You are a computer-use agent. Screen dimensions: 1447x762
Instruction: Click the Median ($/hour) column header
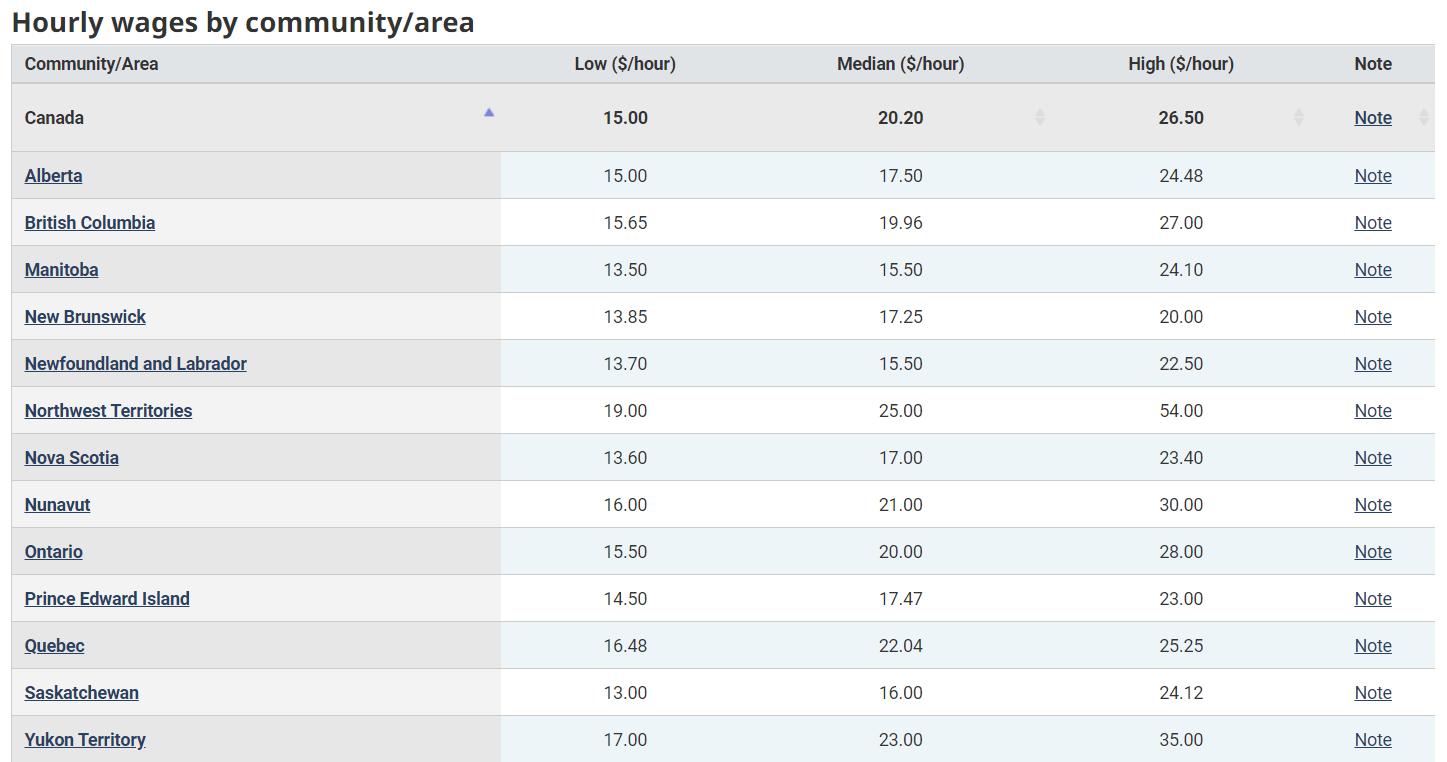900,63
